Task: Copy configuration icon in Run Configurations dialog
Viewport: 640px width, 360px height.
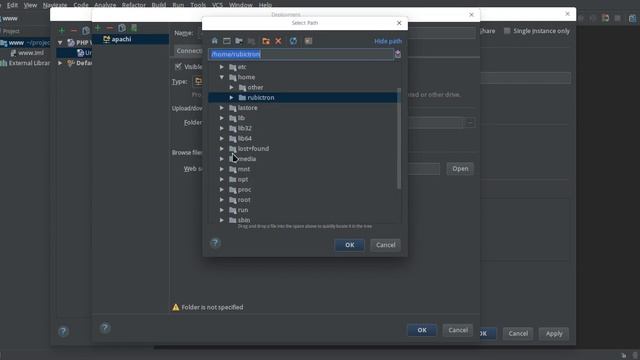Action: (86, 31)
